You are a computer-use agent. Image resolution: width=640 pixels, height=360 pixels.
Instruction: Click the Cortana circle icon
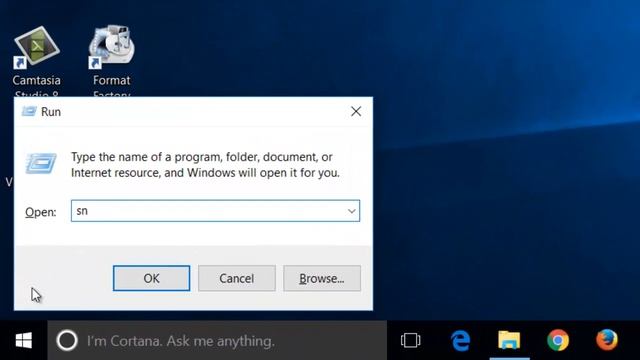67,340
